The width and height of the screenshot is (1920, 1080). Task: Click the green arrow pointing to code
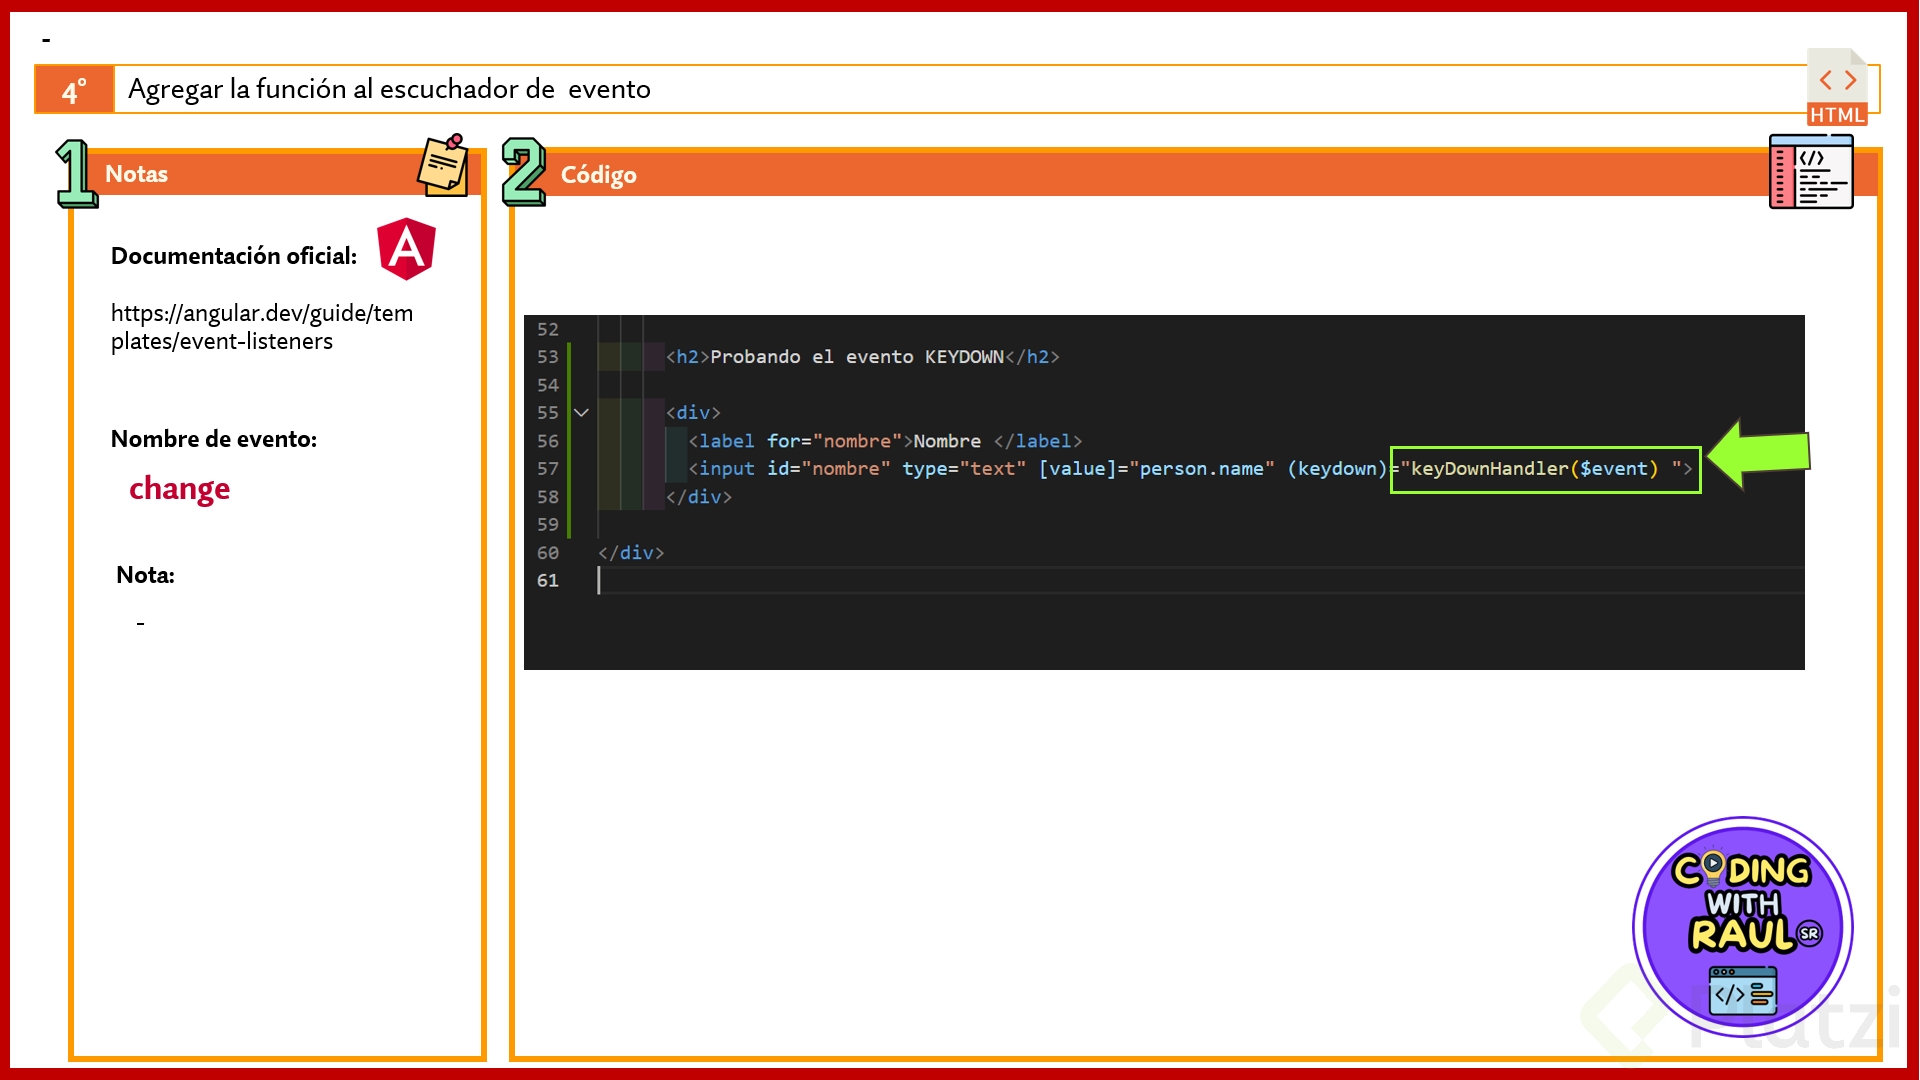point(1760,453)
